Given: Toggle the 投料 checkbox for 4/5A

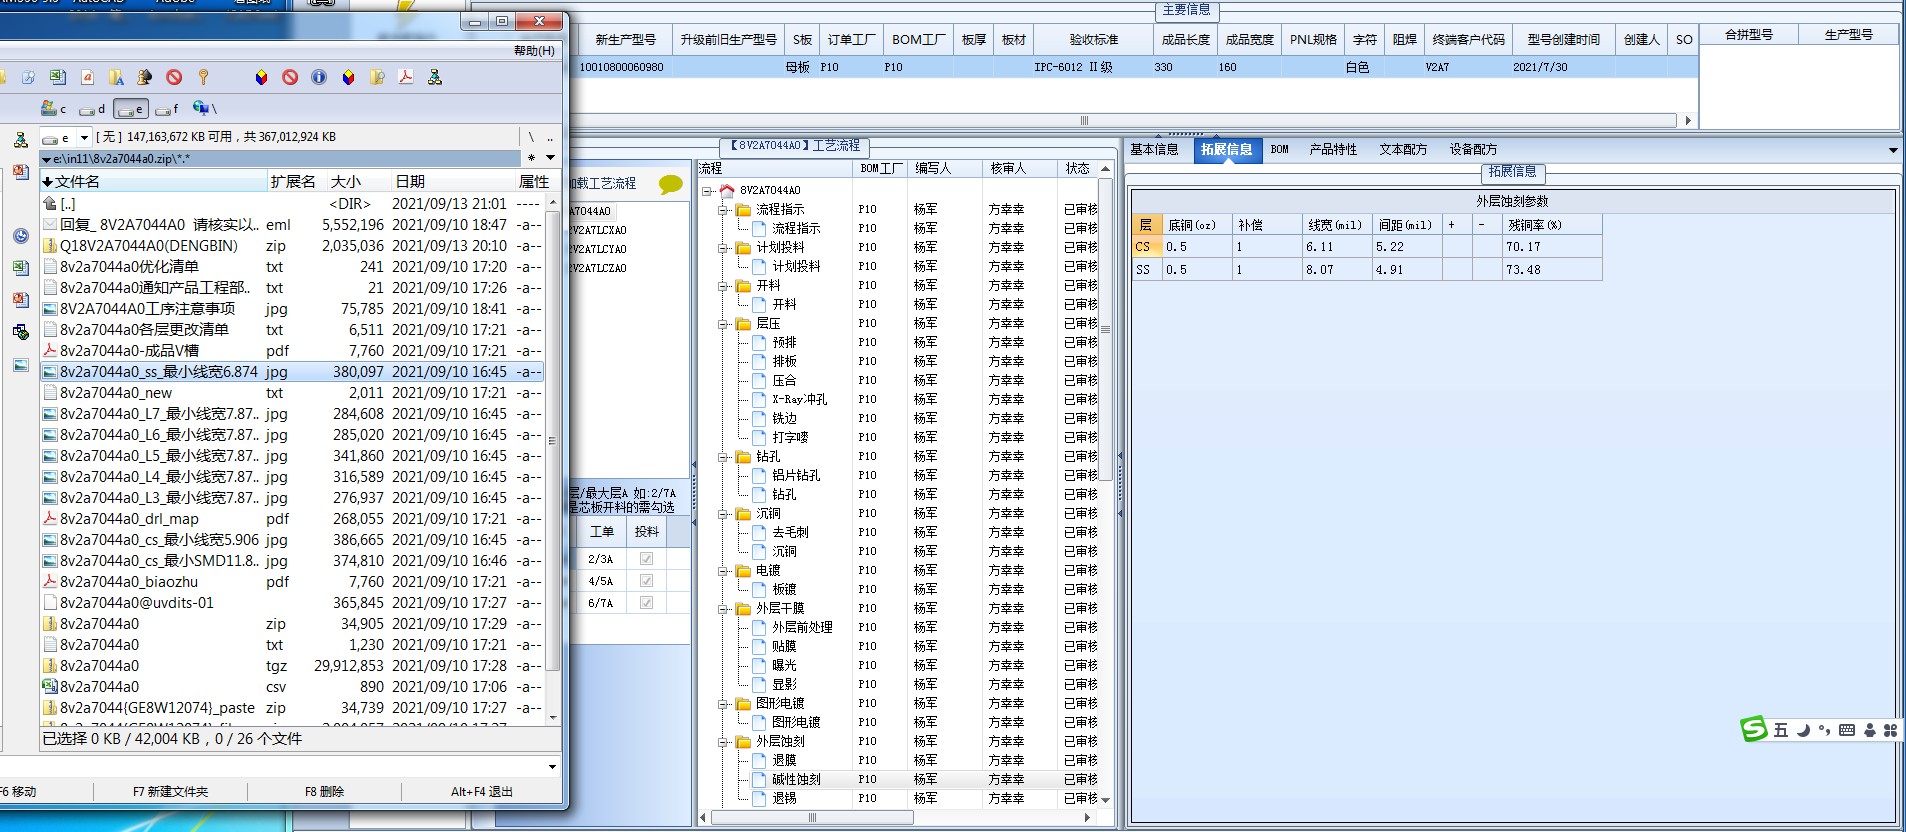Looking at the screenshot, I should pos(646,580).
